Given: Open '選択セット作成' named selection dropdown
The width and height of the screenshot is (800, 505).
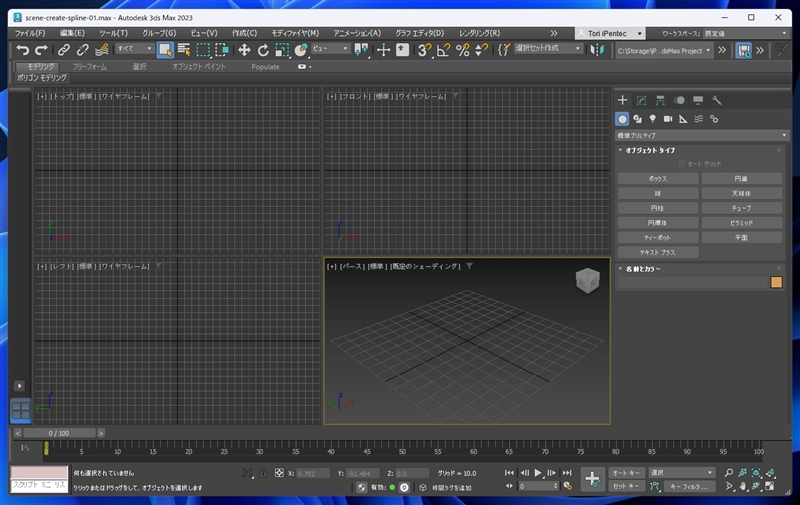Looking at the screenshot, I should pyautogui.click(x=547, y=48).
